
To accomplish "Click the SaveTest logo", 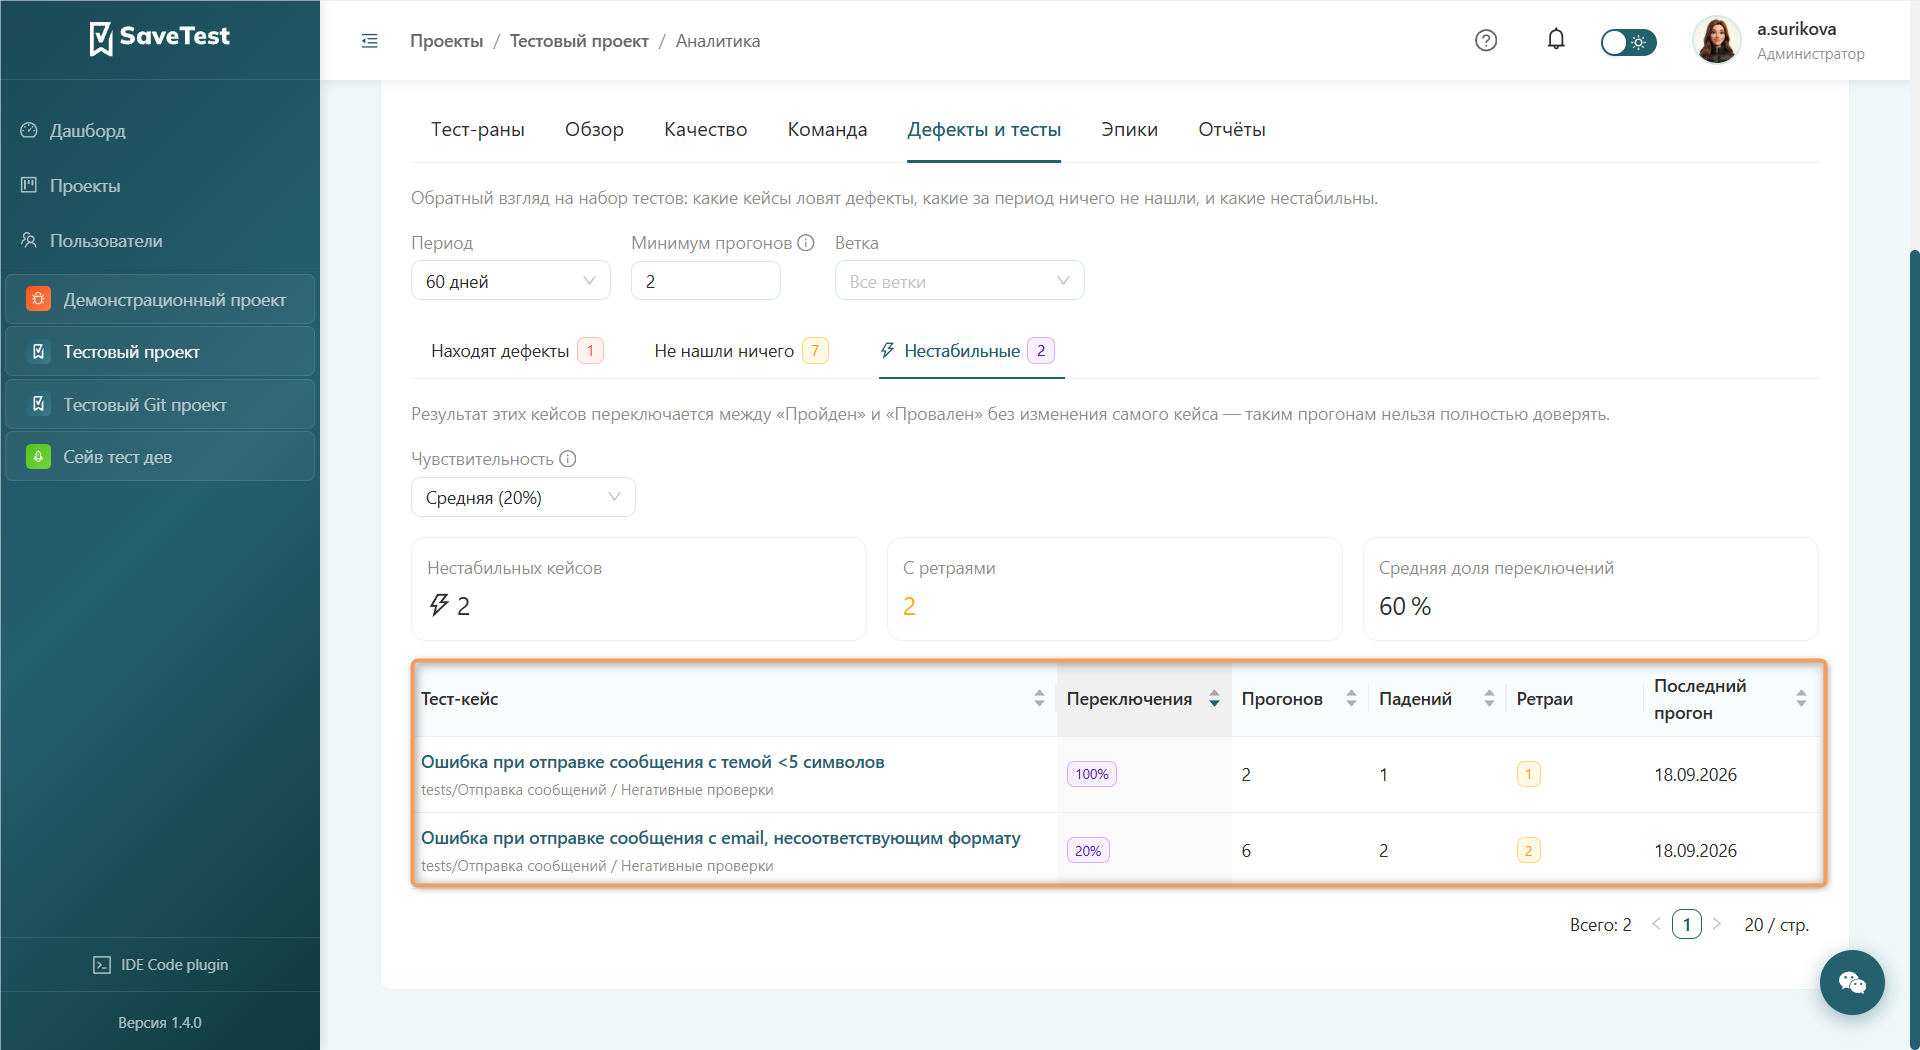I will (x=160, y=38).
